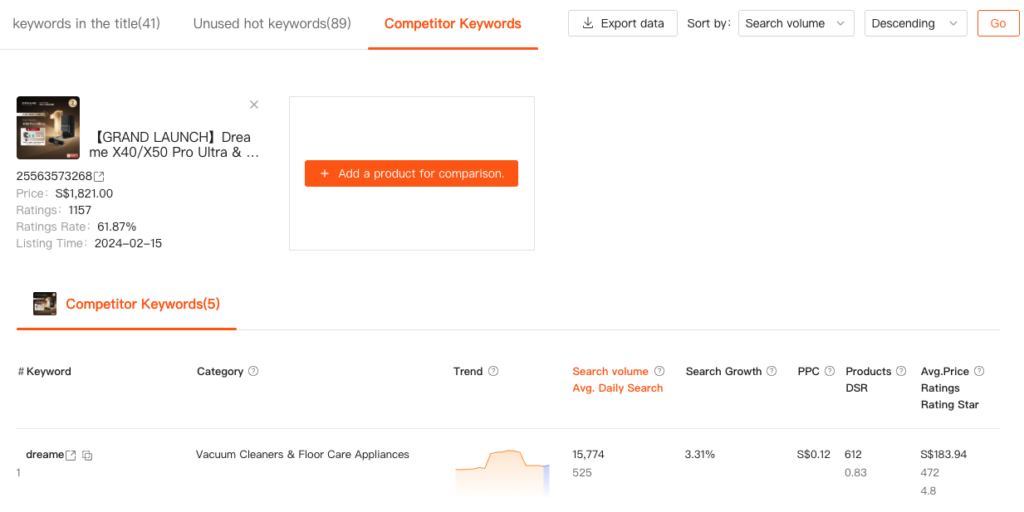Copy the dreame keyword using the copy icon
The height and width of the screenshot is (512, 1024).
(88, 456)
